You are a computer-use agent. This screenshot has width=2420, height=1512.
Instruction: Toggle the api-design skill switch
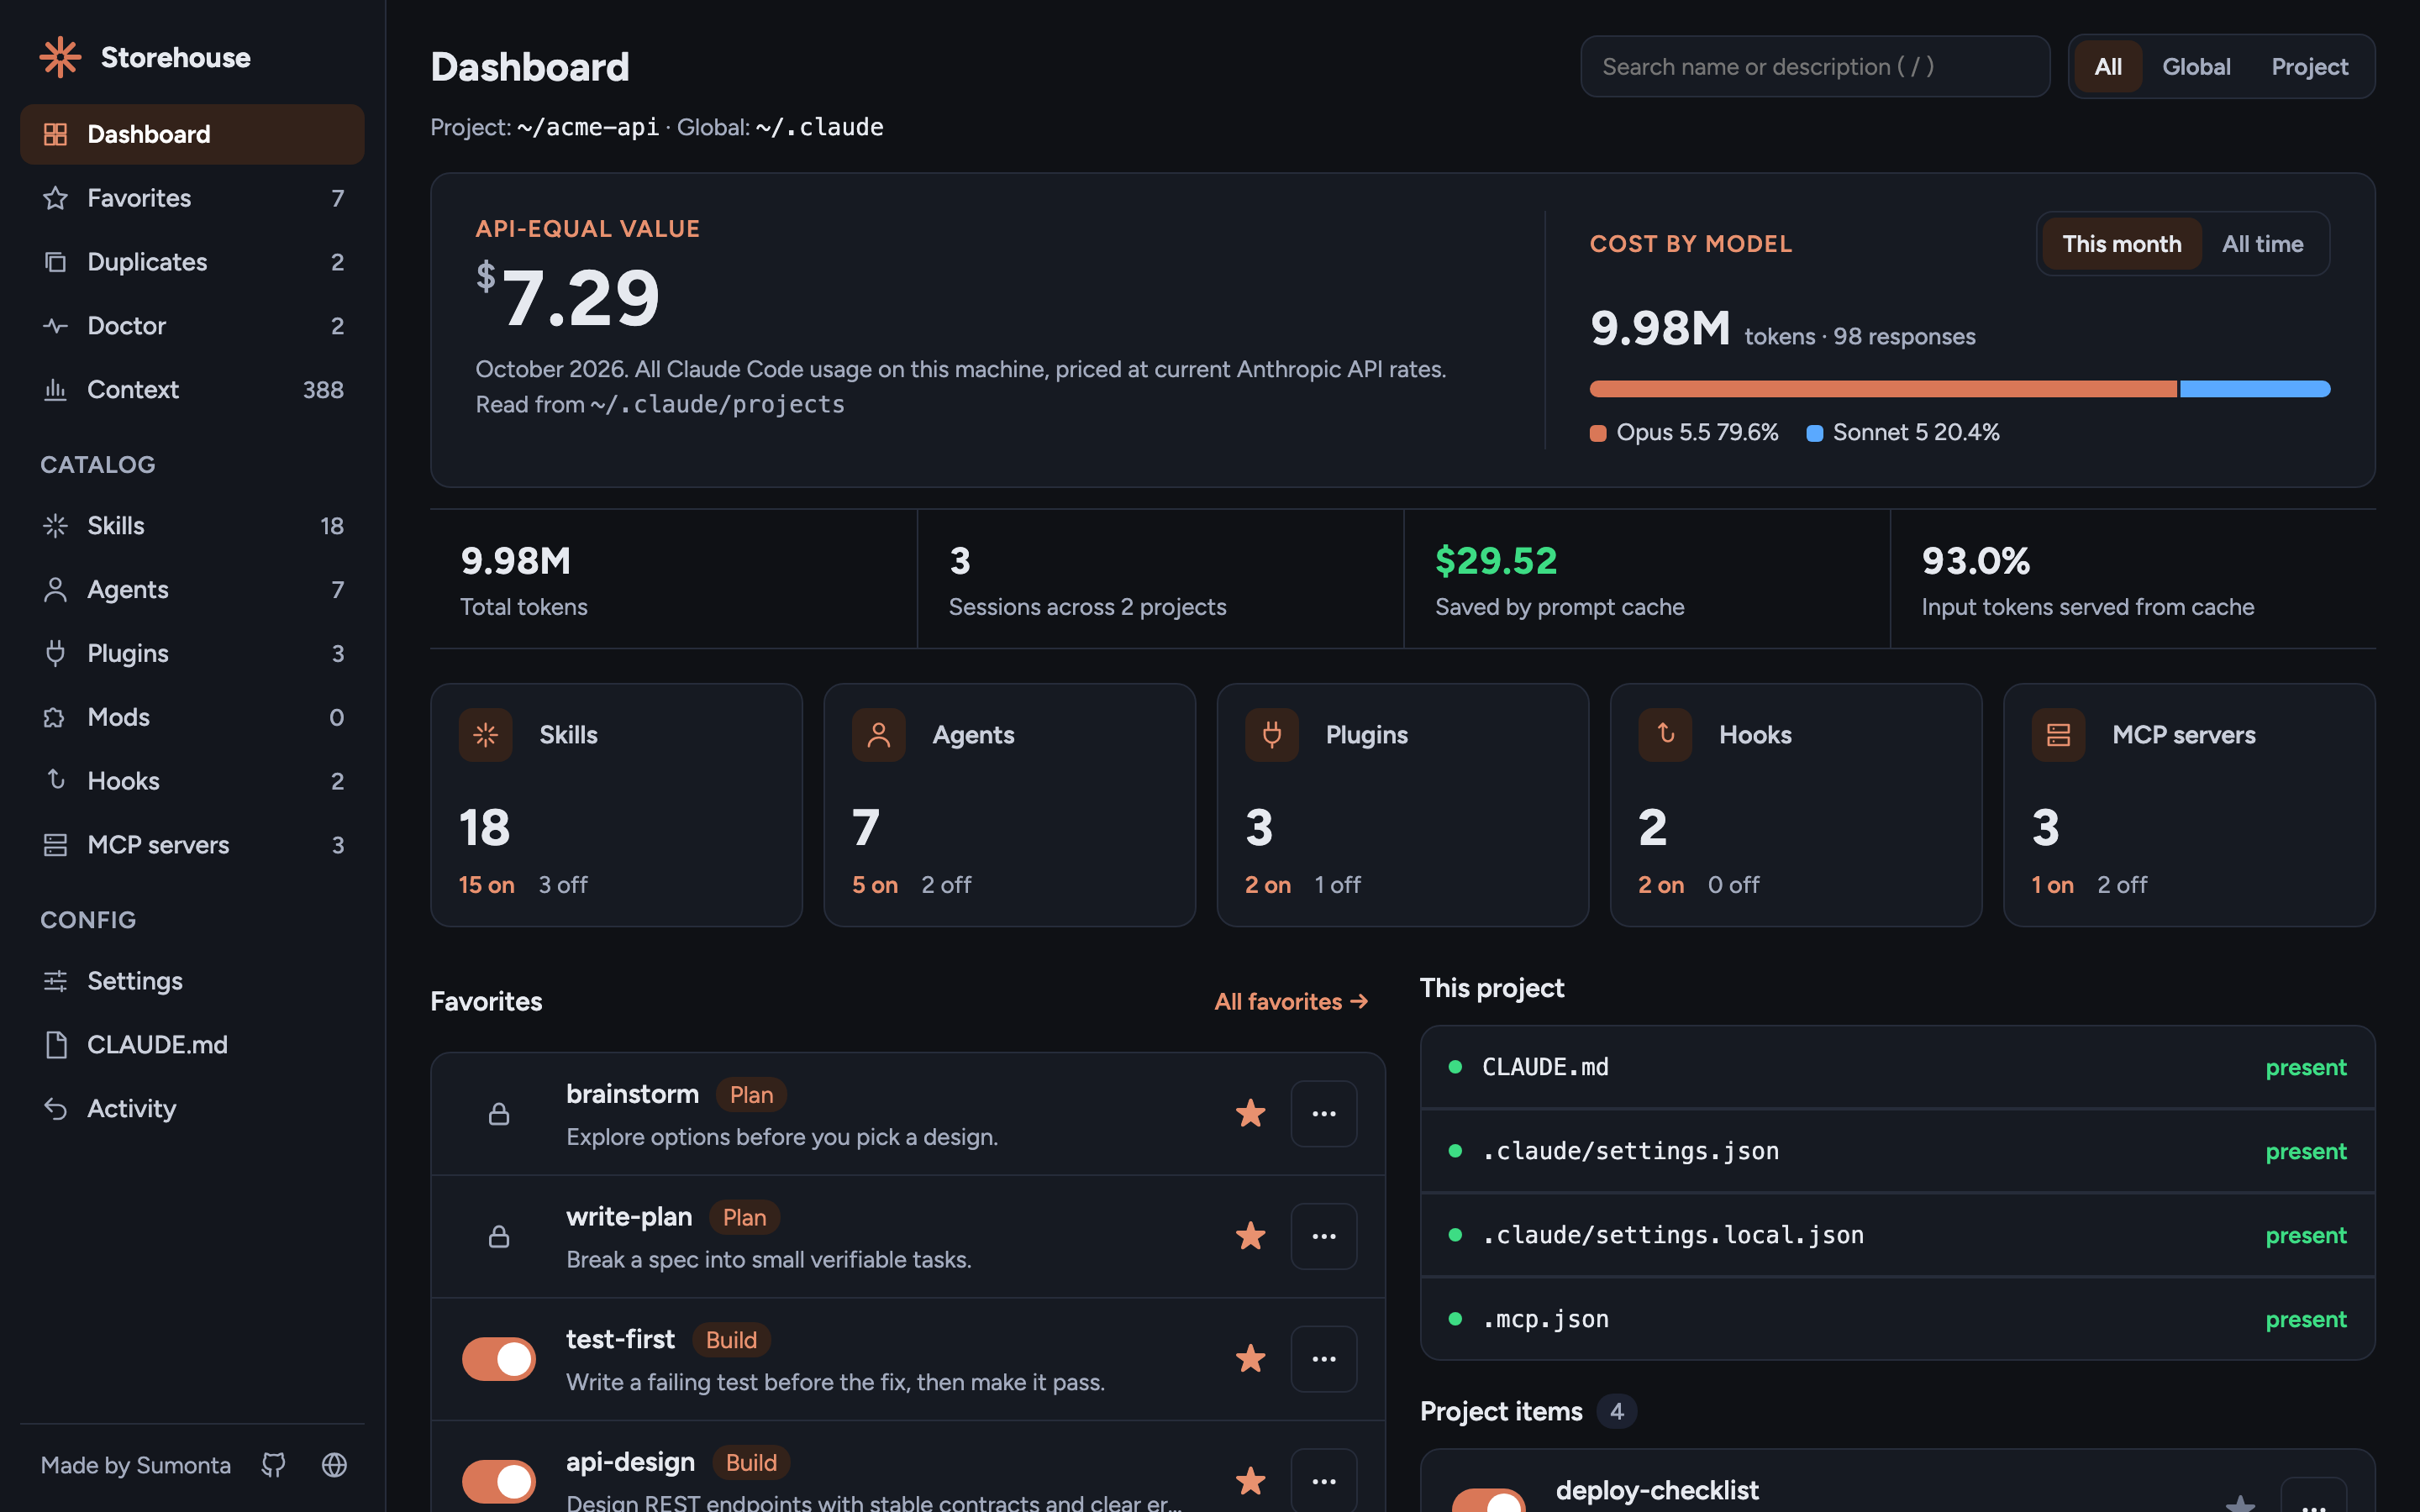click(498, 1481)
